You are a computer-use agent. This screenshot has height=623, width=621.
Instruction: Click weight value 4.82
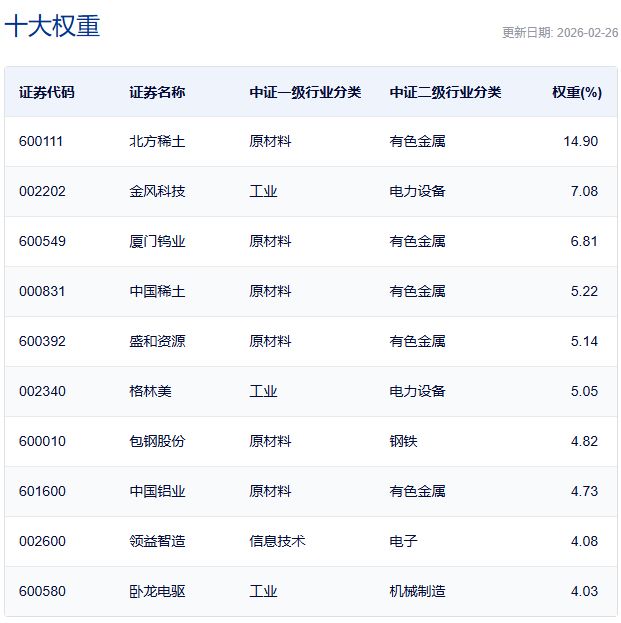(584, 441)
